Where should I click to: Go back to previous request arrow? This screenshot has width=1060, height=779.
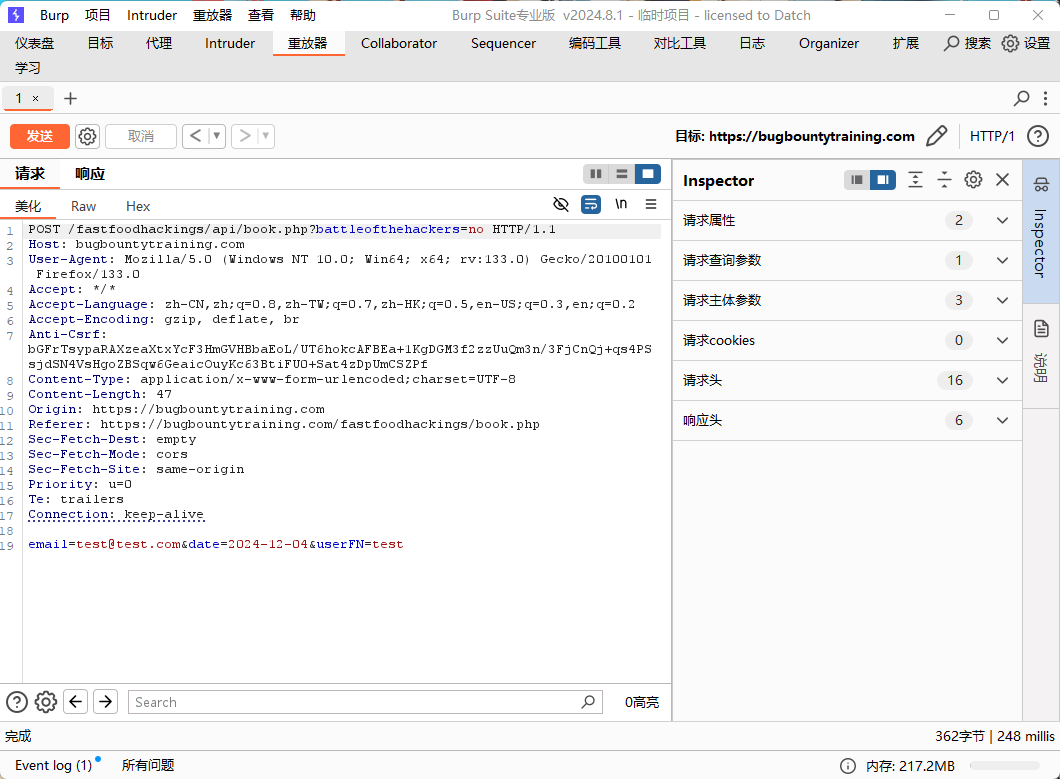pos(195,136)
